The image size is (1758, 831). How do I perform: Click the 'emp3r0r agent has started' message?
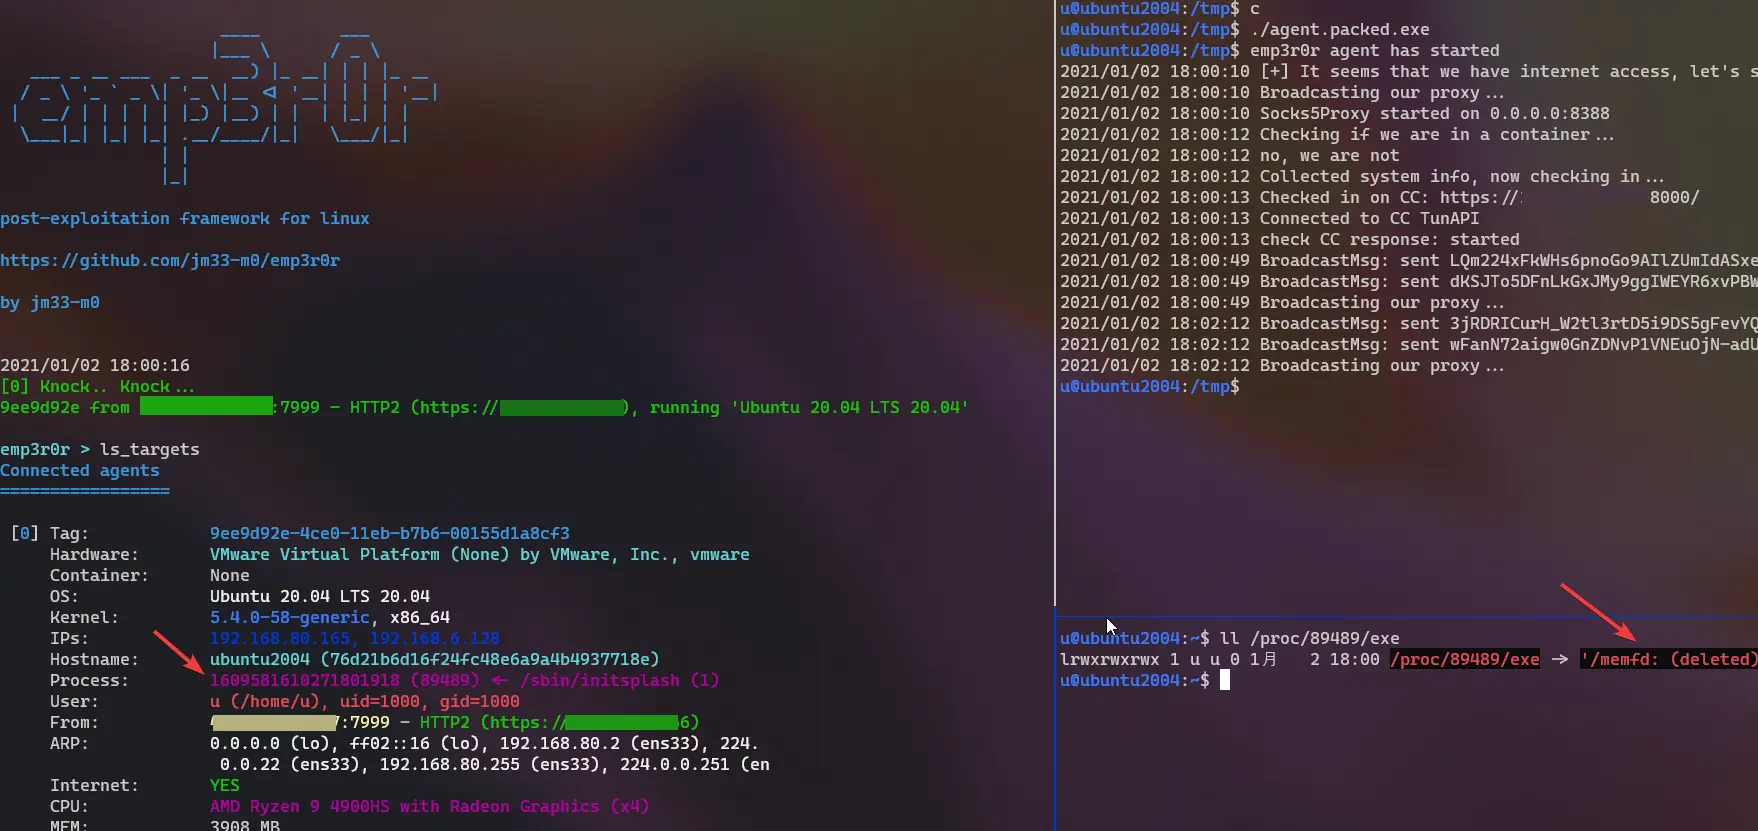pos(1375,50)
